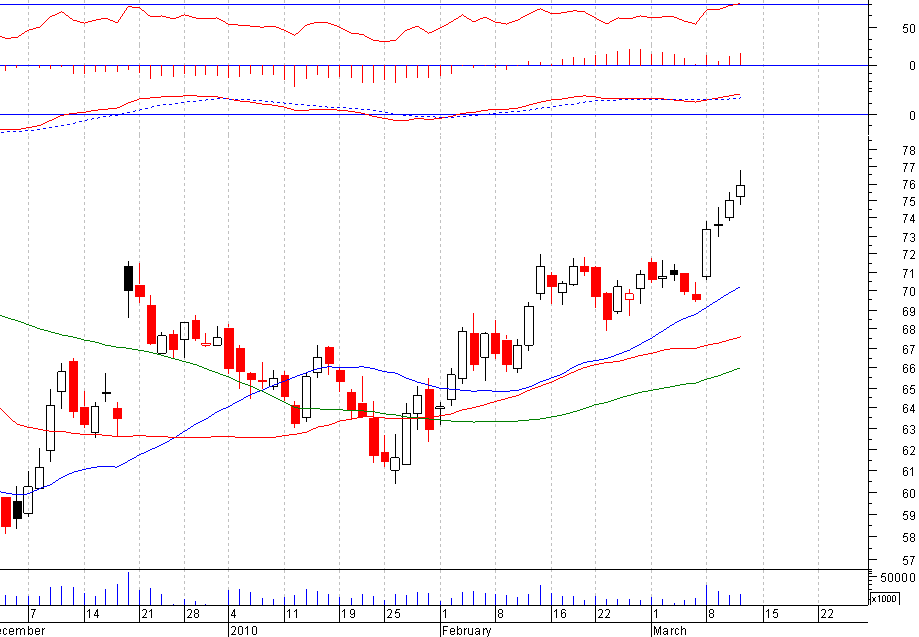This screenshot has width=919, height=637.
Task: Click the 78 price axis label
Action: (908, 150)
